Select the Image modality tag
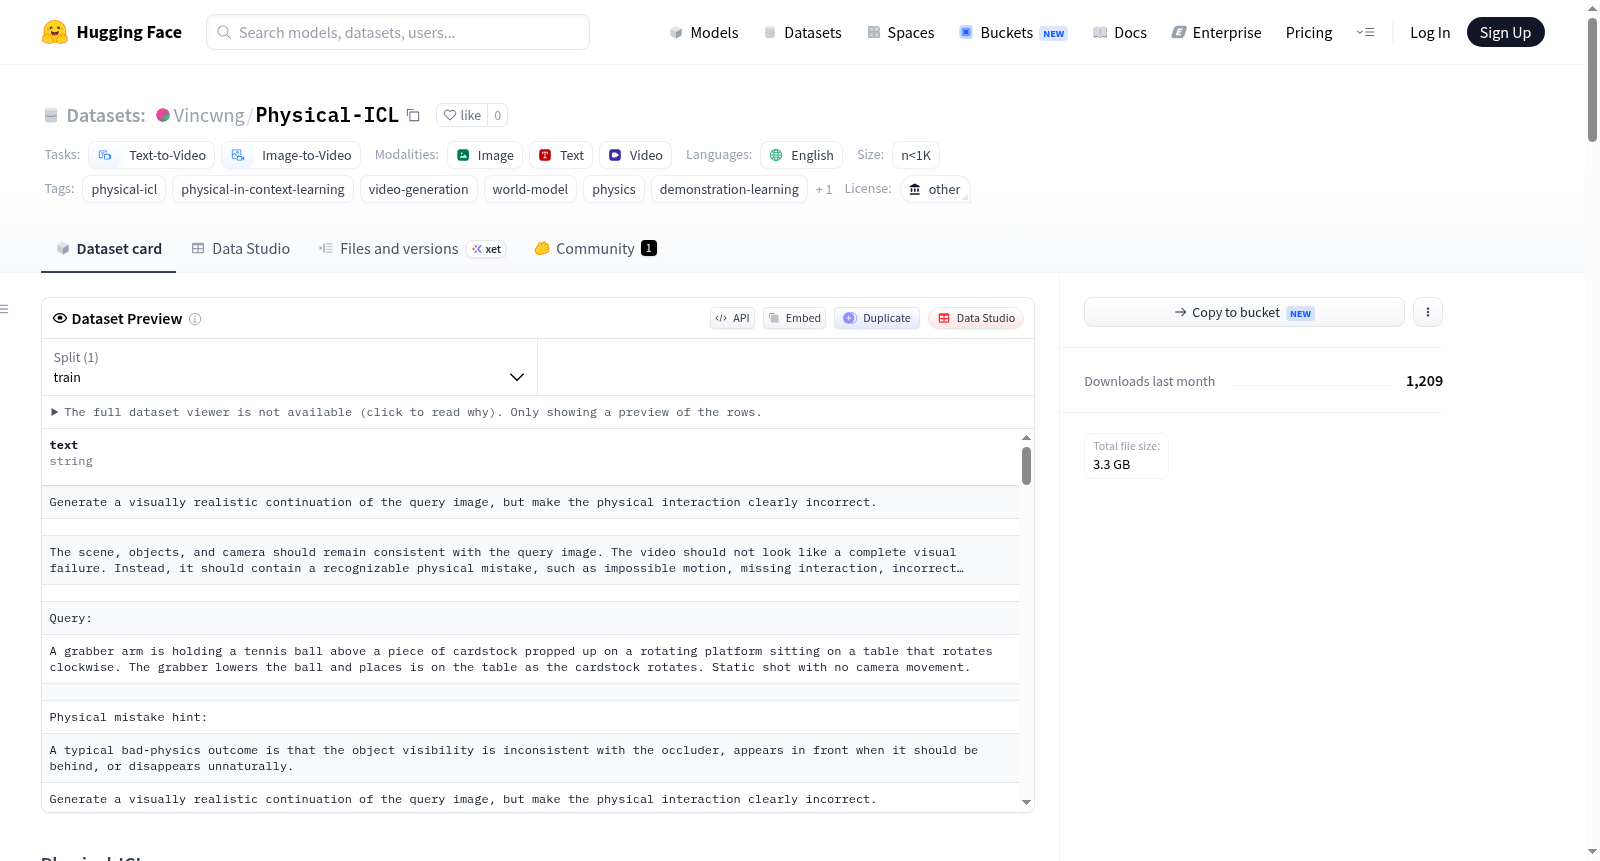Screen dimensions: 1600x861 pos(485,155)
